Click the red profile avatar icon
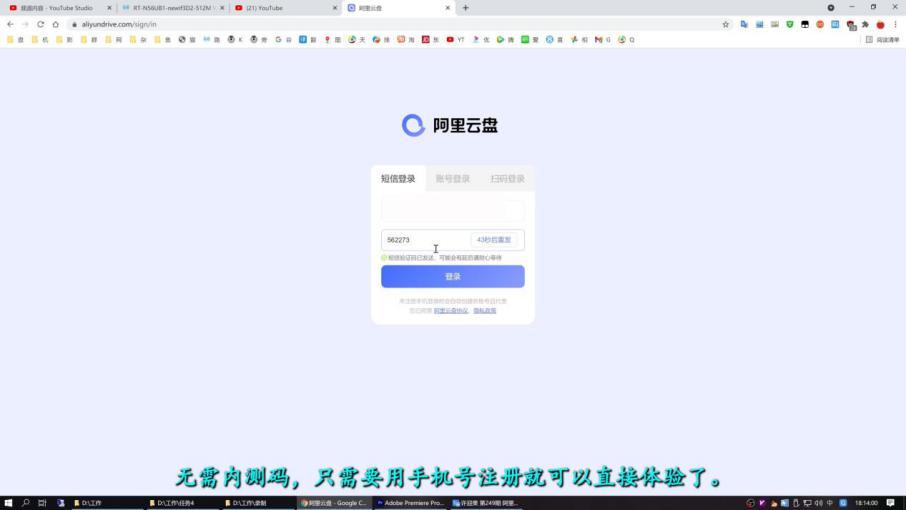The image size is (906, 510). [x=880, y=24]
